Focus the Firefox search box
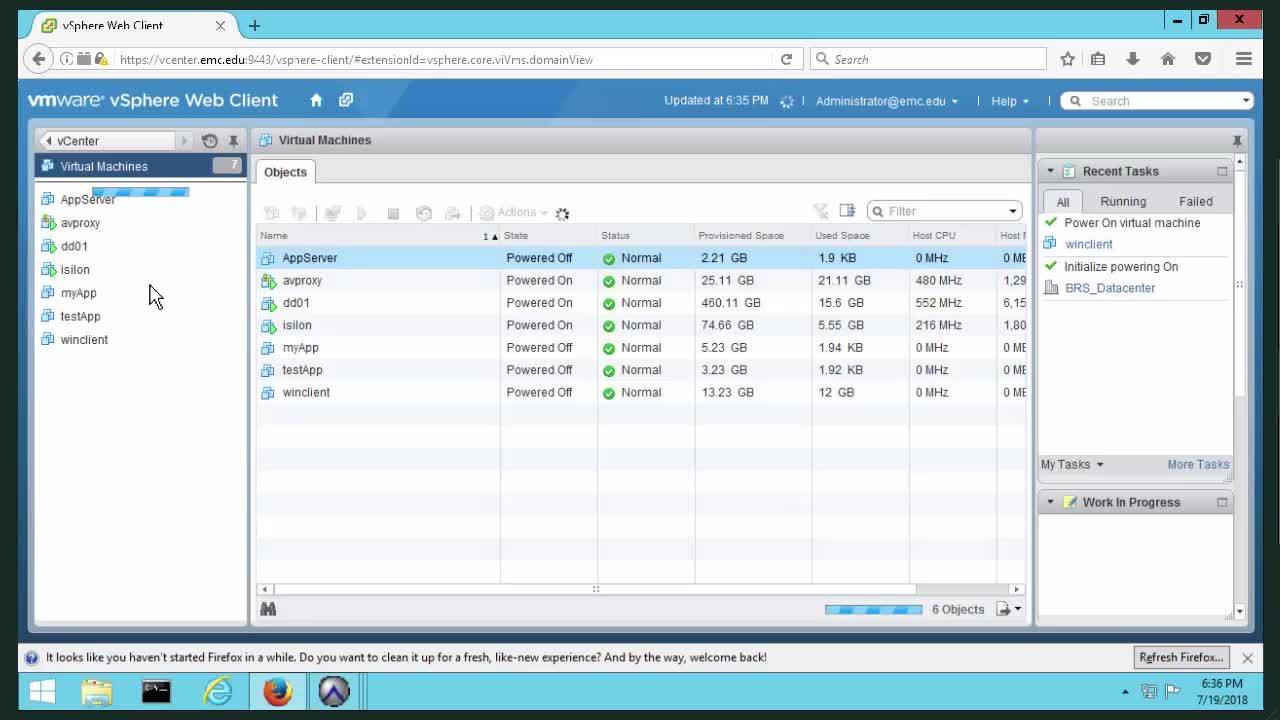Viewport: 1280px width, 720px height. pyautogui.click(x=928, y=59)
